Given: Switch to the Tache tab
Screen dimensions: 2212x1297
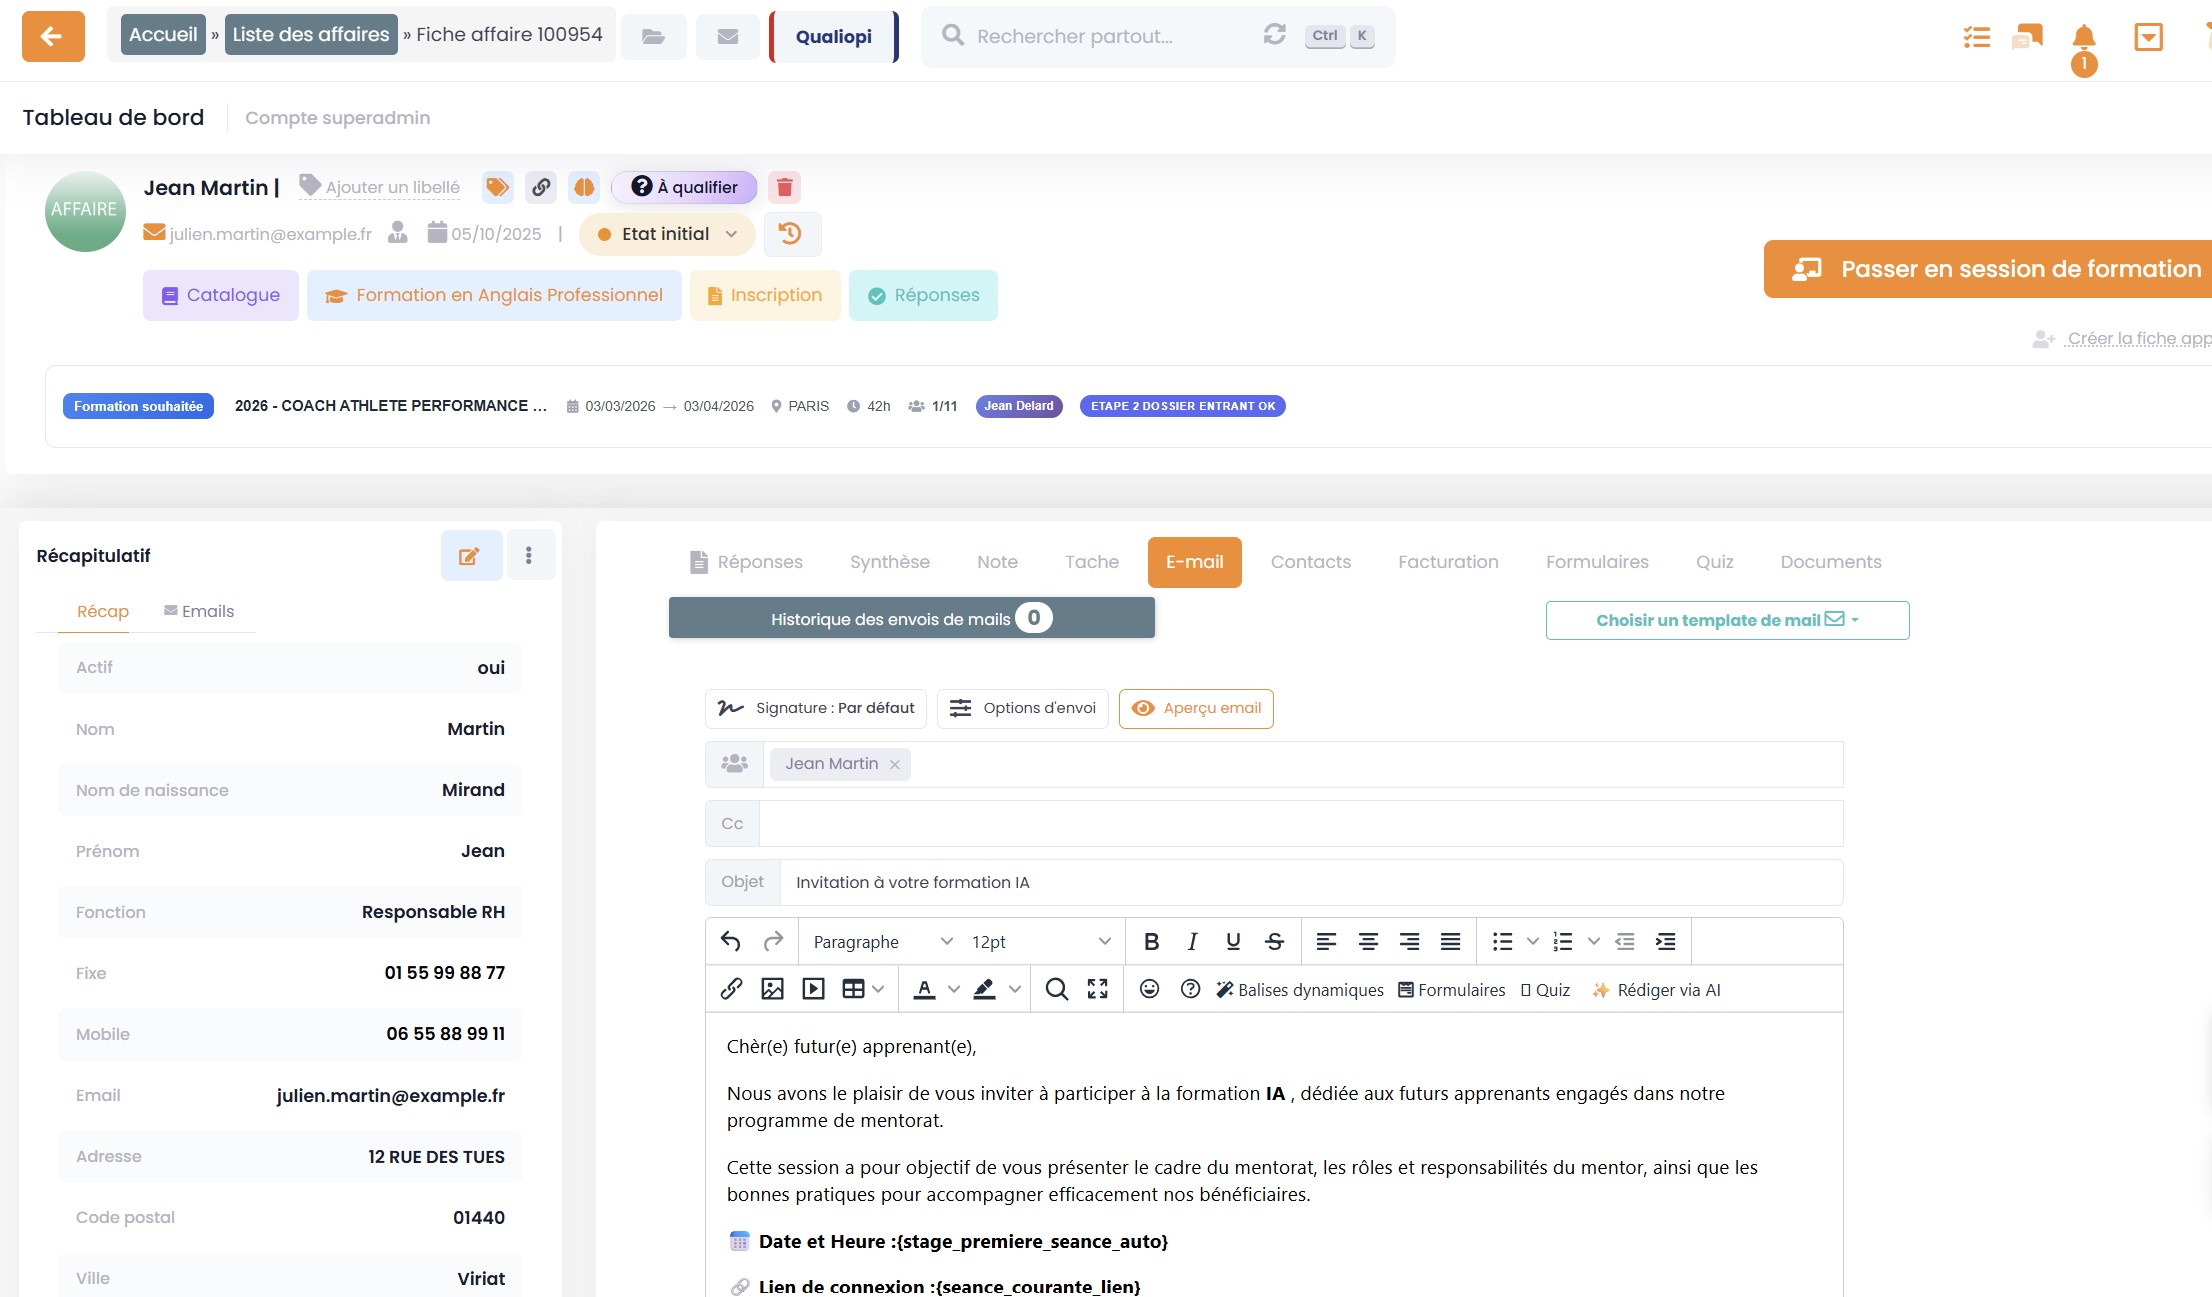Looking at the screenshot, I should tap(1092, 563).
